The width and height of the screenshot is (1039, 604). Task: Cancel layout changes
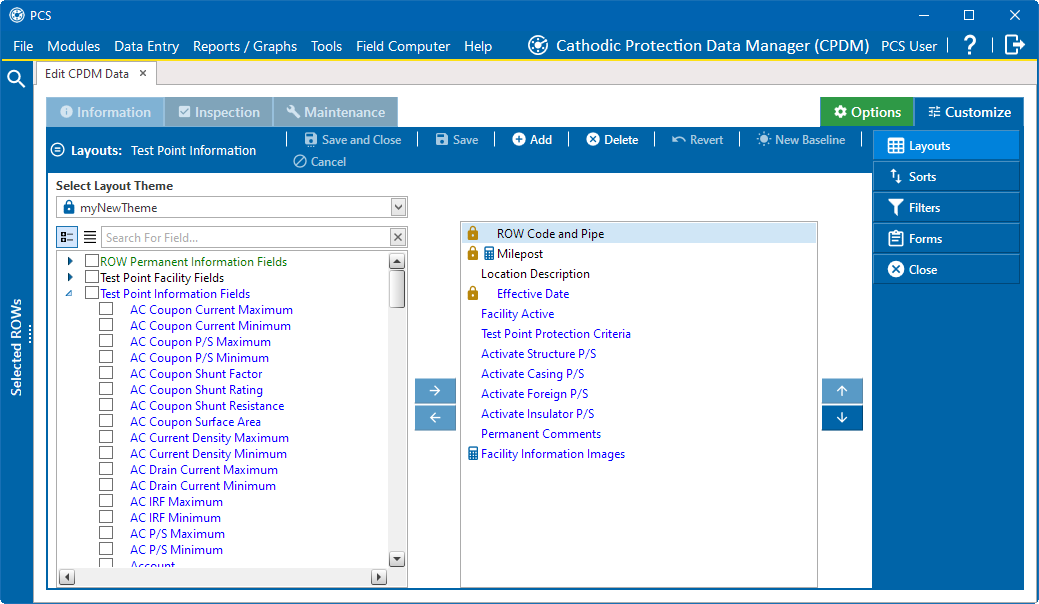pyautogui.click(x=319, y=162)
